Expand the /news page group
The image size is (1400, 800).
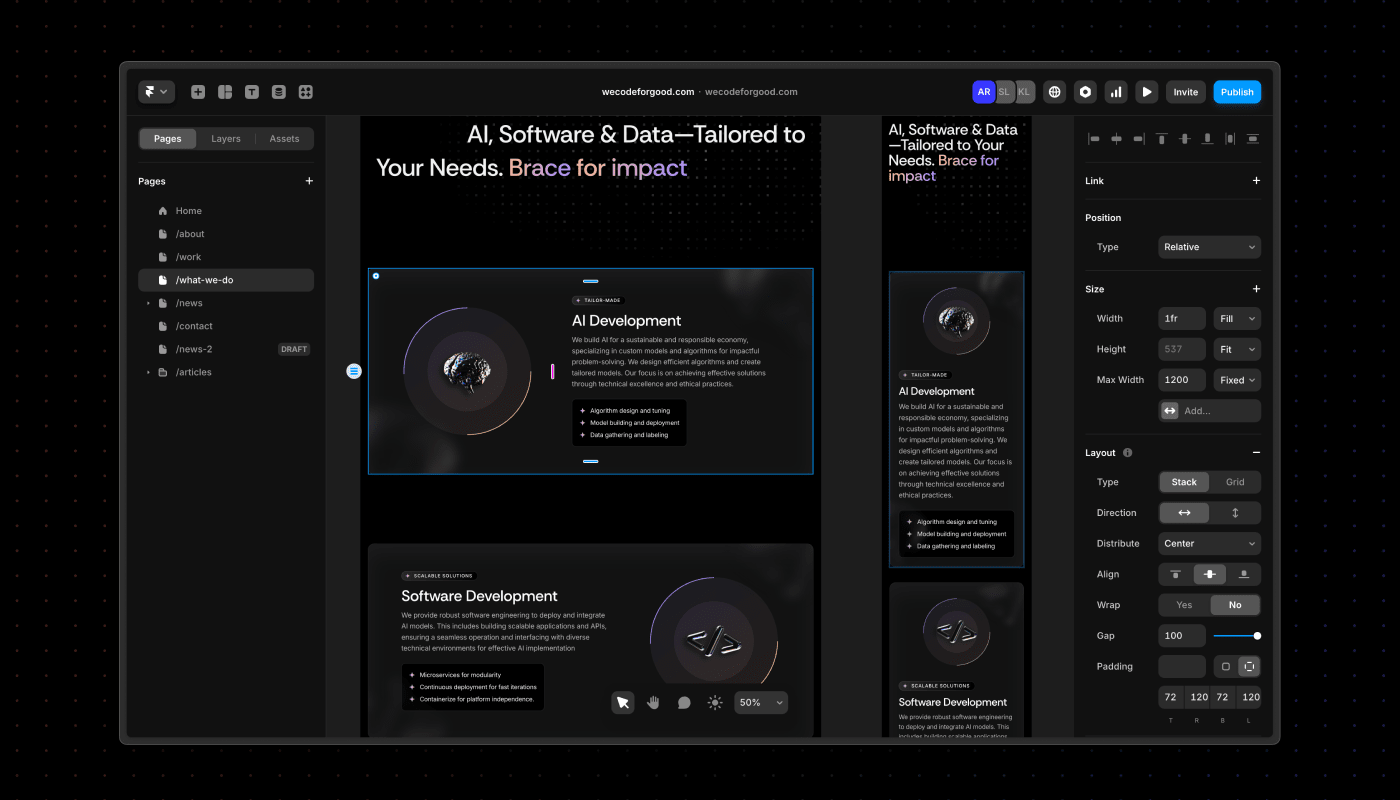148,303
